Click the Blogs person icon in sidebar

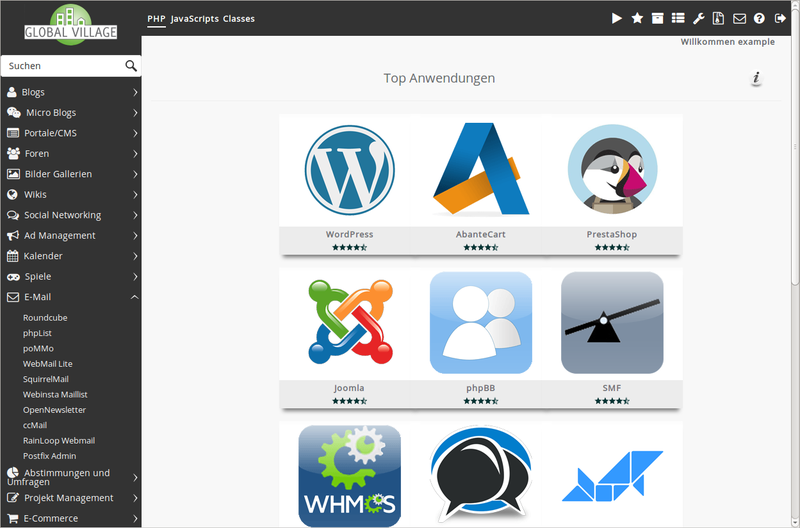tap(12, 92)
